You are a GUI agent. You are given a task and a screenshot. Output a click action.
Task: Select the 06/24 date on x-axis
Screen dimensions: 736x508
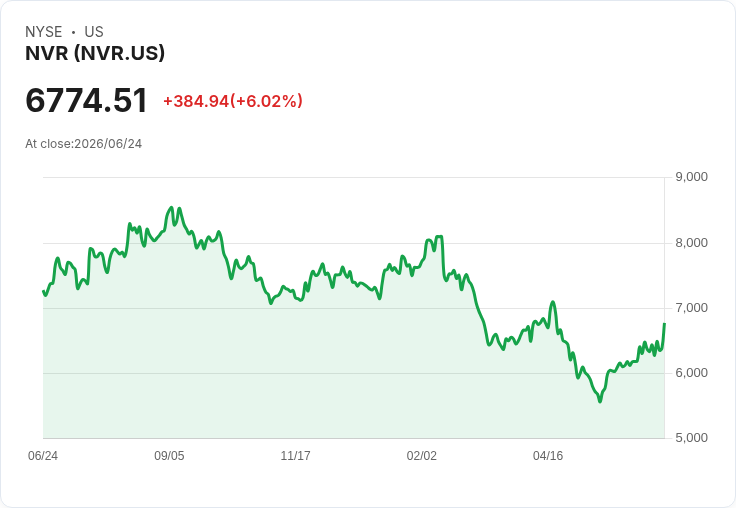tap(43, 455)
